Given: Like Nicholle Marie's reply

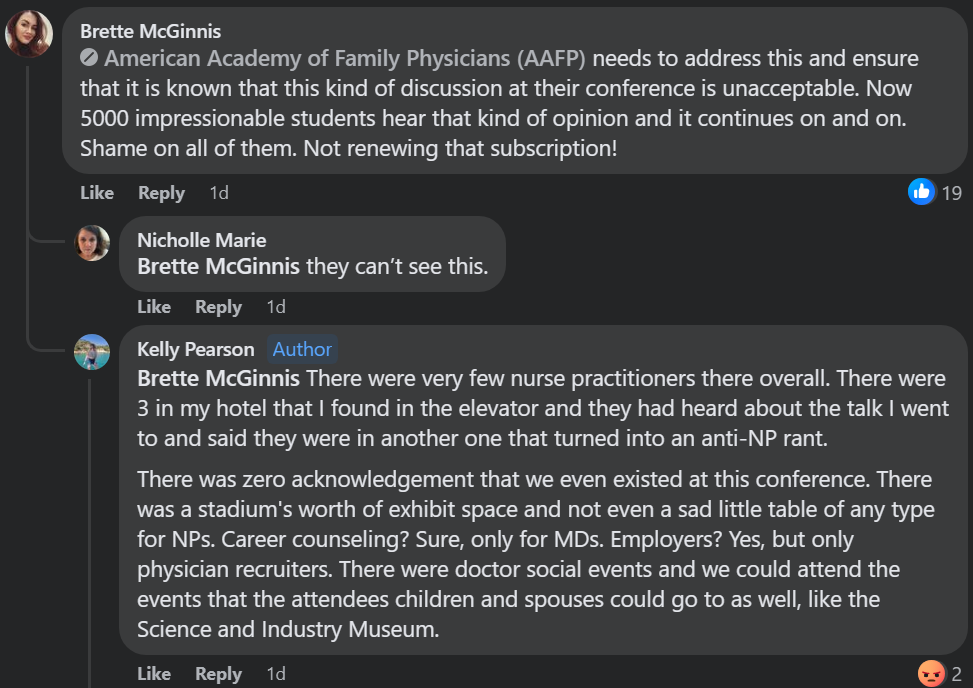Looking at the screenshot, I should tap(154, 306).
